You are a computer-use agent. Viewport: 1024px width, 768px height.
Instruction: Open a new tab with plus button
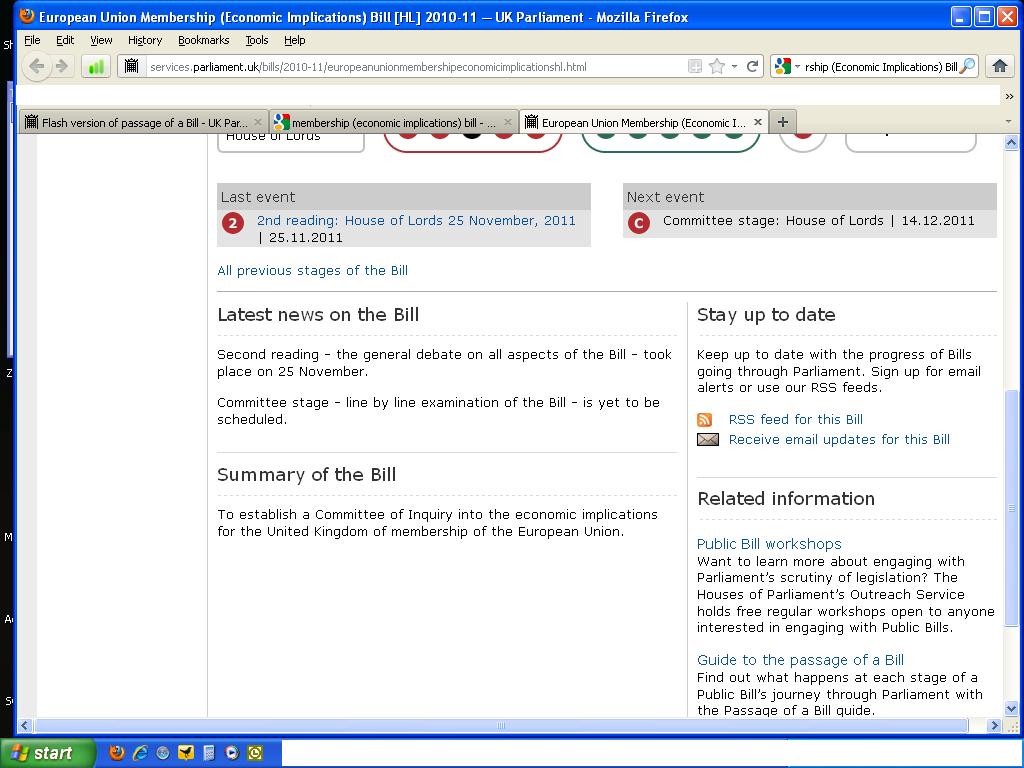click(x=783, y=122)
